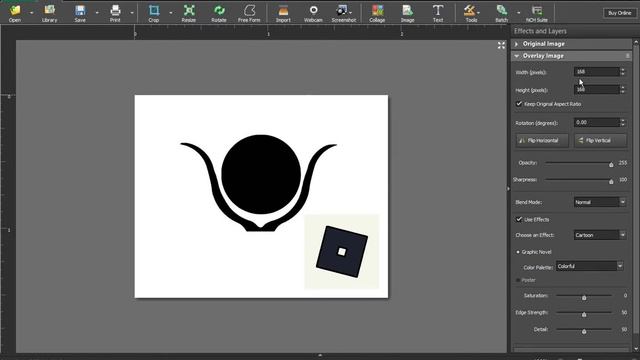The width and height of the screenshot is (640, 360).
Task: Open the Batch tool
Action: (x=502, y=13)
